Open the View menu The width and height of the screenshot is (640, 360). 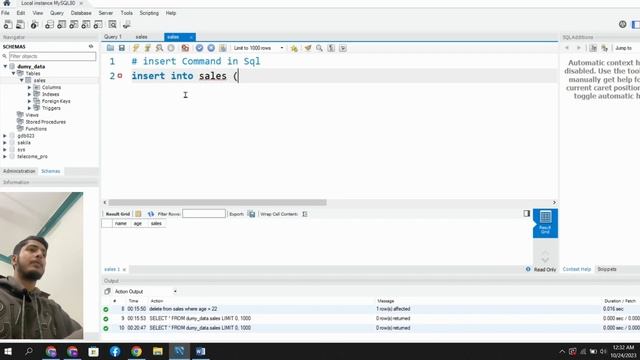coord(38,13)
